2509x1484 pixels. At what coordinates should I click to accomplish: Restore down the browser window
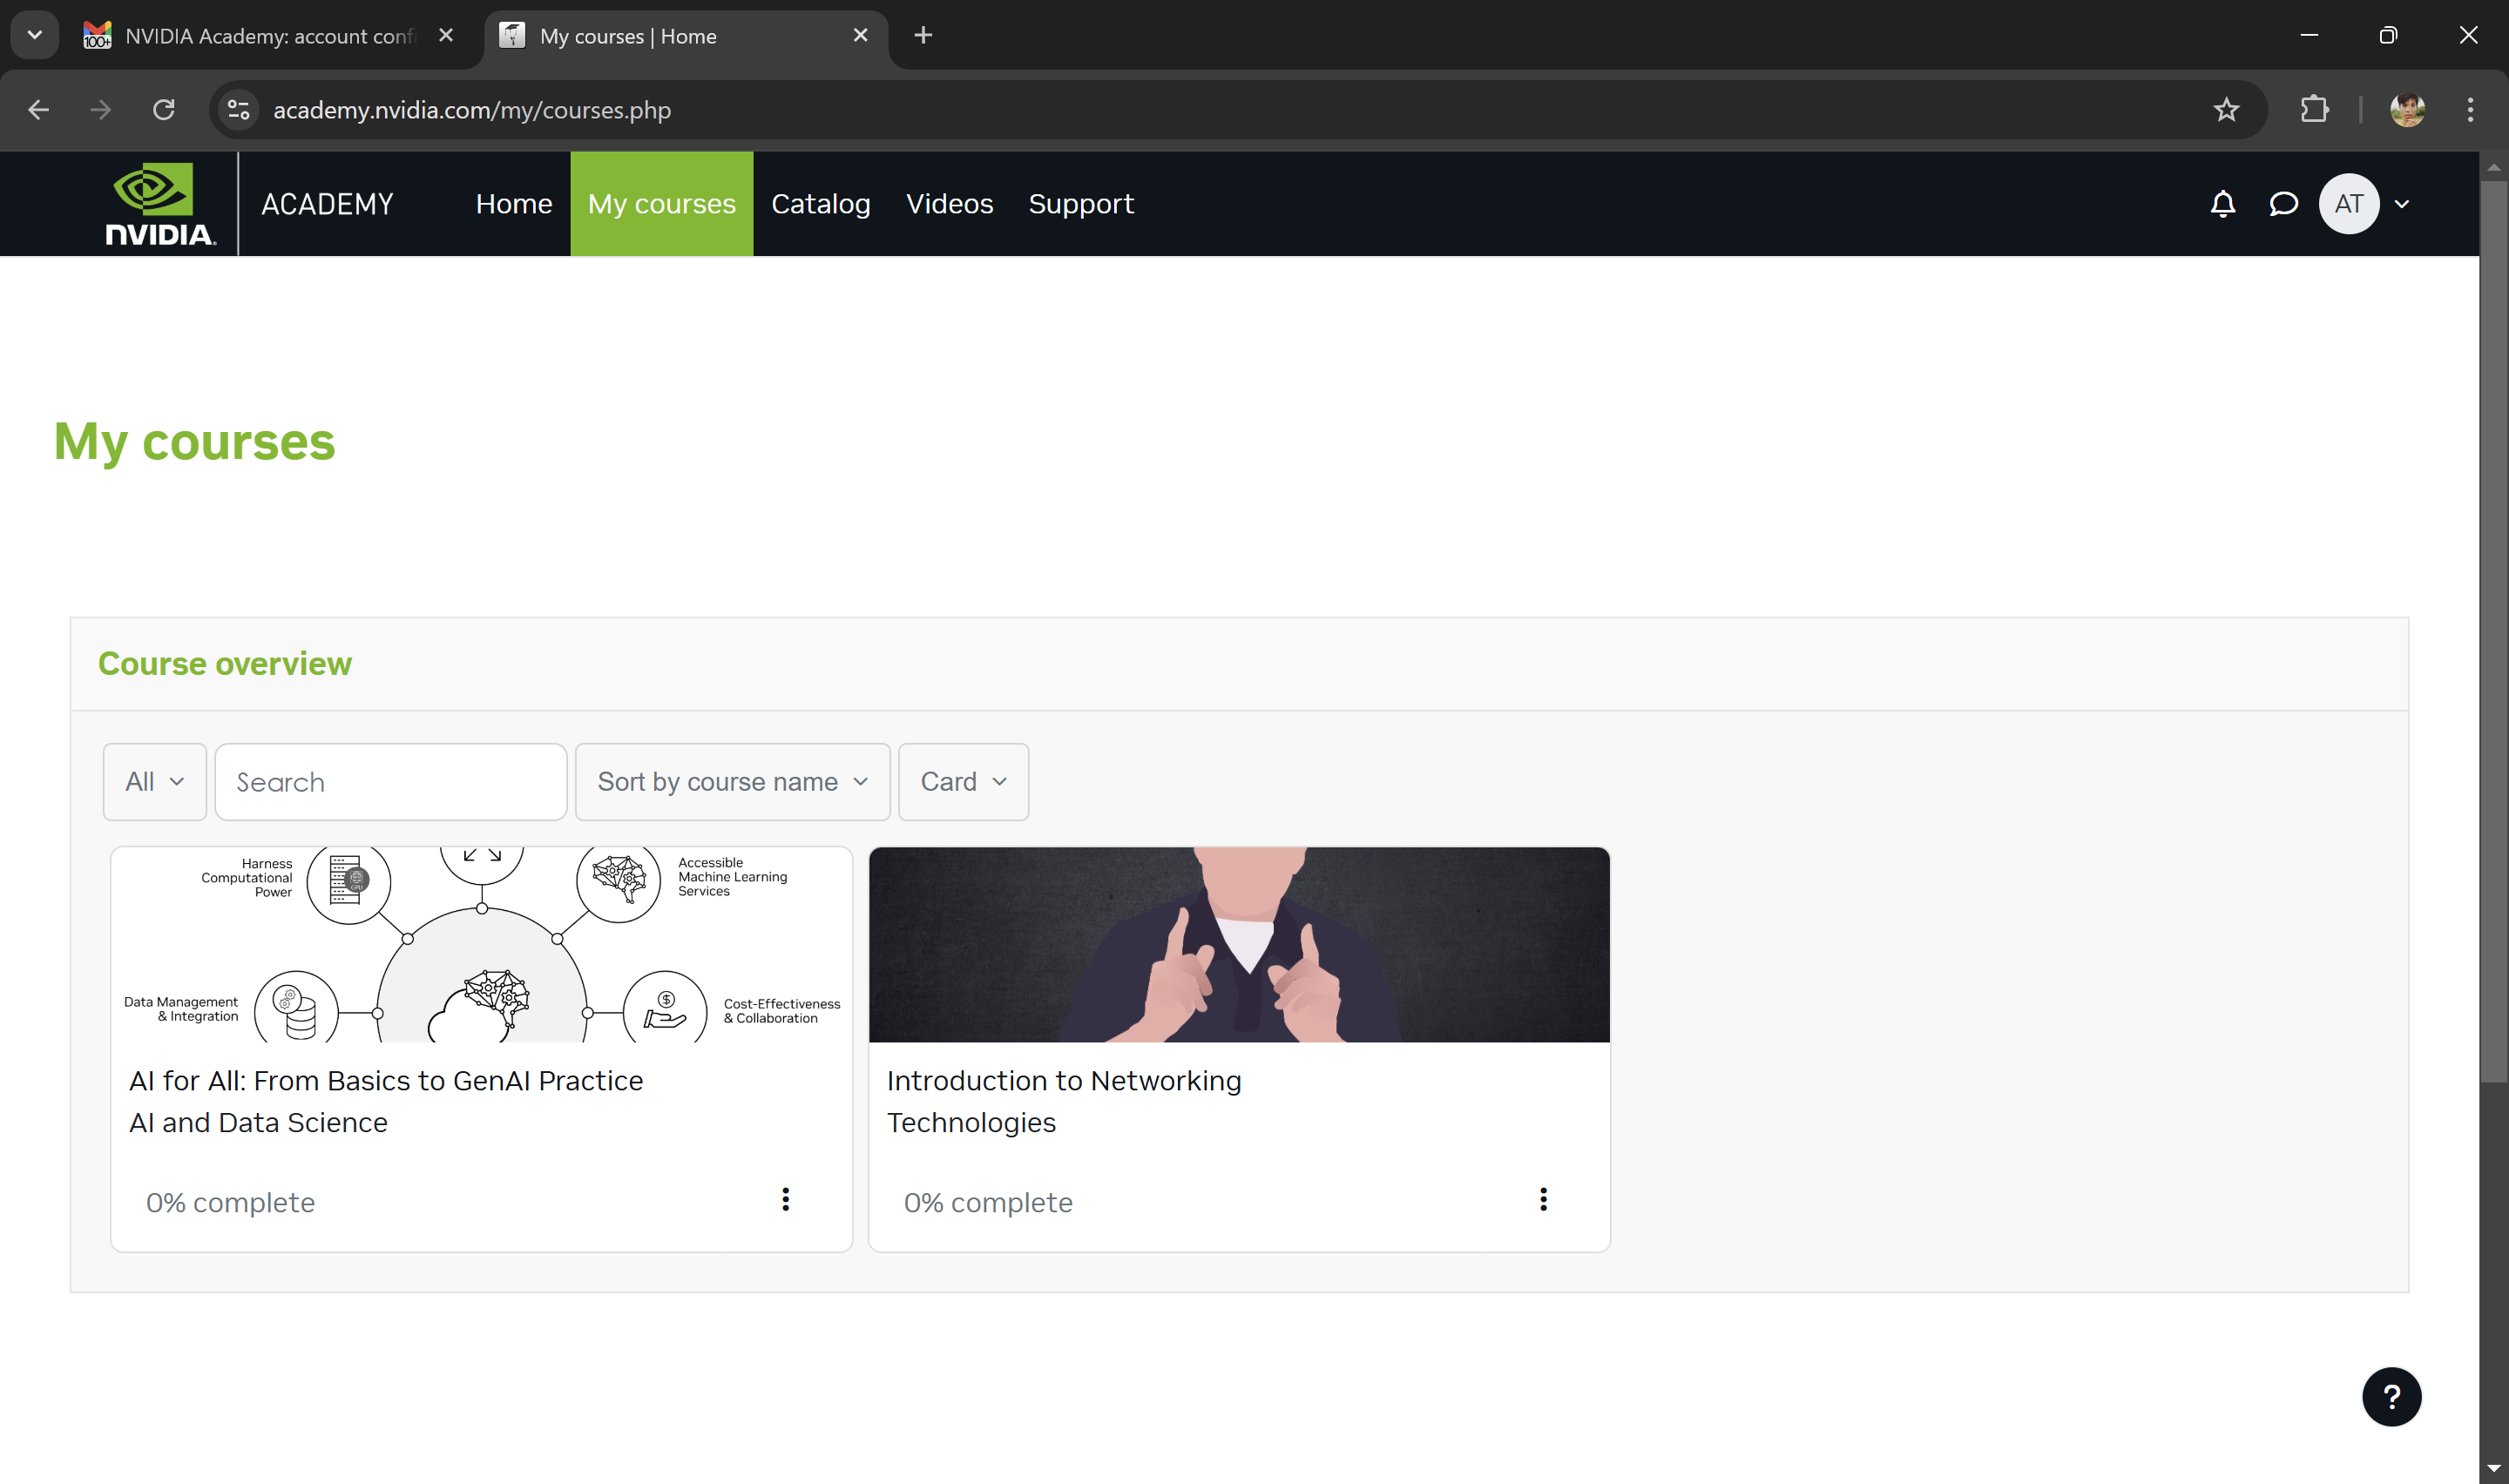click(x=2388, y=35)
